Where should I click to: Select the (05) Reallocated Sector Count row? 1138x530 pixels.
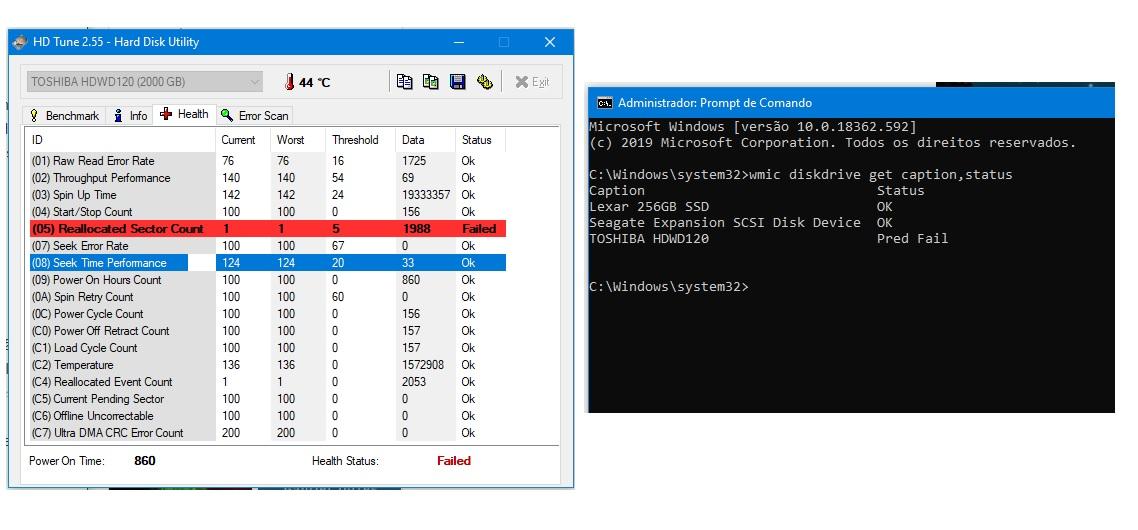268,229
